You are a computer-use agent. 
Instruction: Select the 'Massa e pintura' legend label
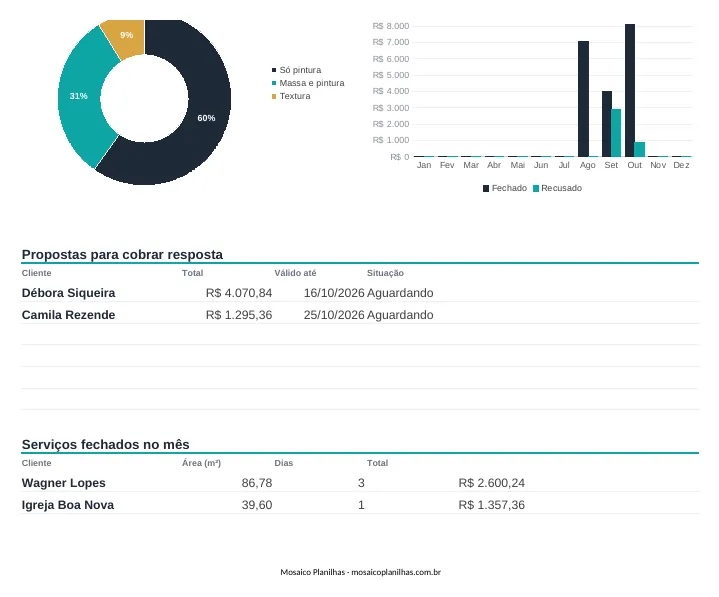[x=312, y=83]
